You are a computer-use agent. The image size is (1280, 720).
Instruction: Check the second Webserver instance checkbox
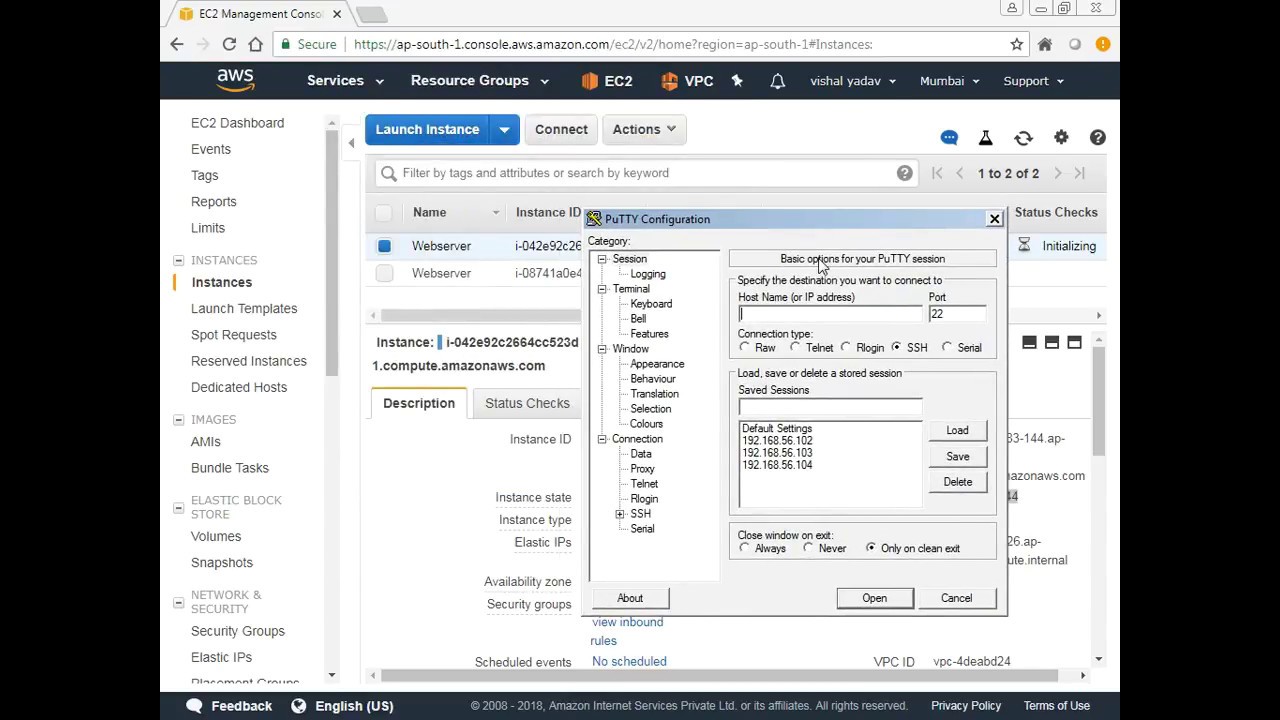point(384,273)
